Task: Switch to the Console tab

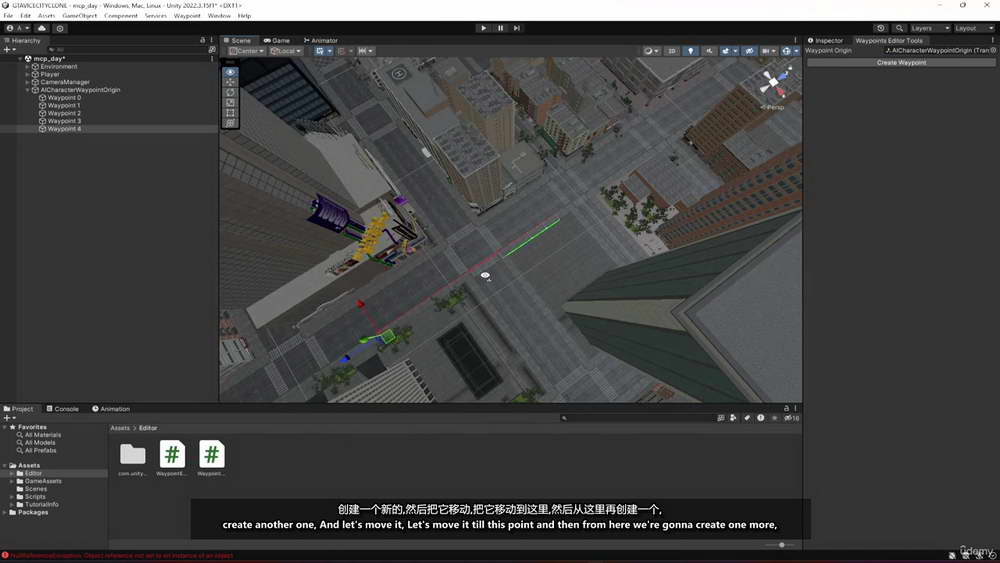Action: pos(62,409)
